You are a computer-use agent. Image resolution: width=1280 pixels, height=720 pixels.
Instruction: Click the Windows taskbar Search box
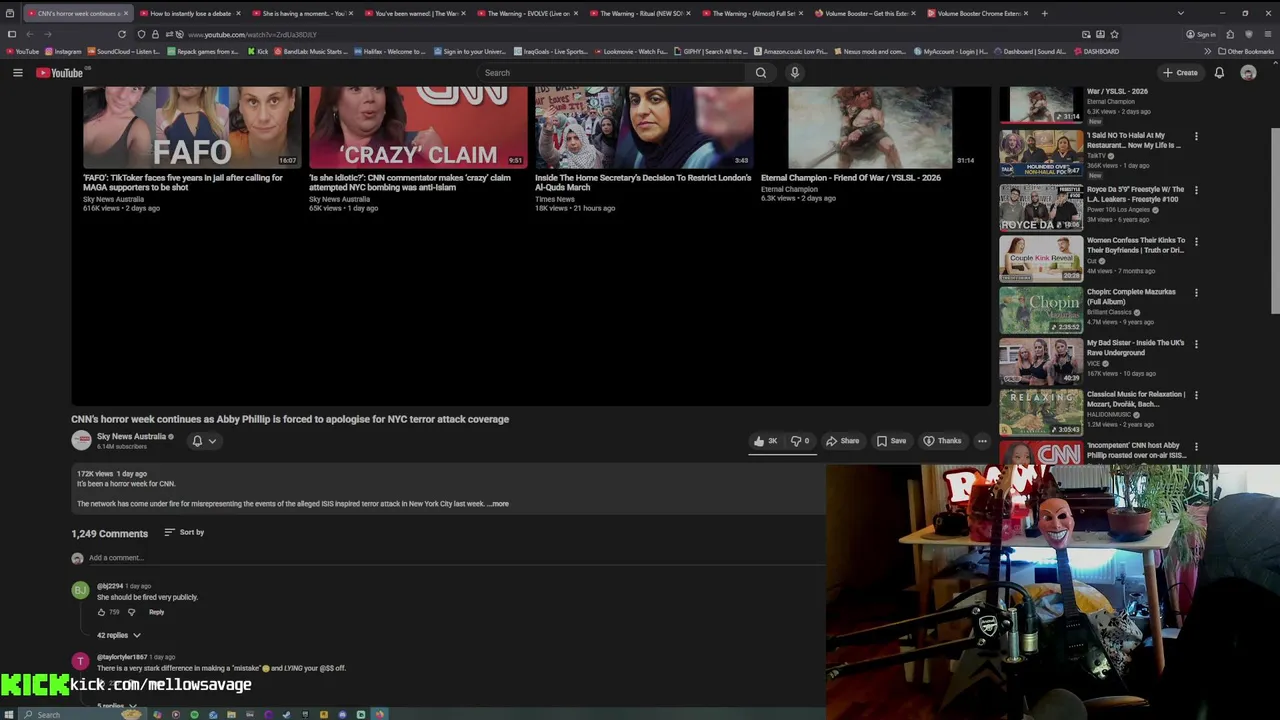(80, 714)
